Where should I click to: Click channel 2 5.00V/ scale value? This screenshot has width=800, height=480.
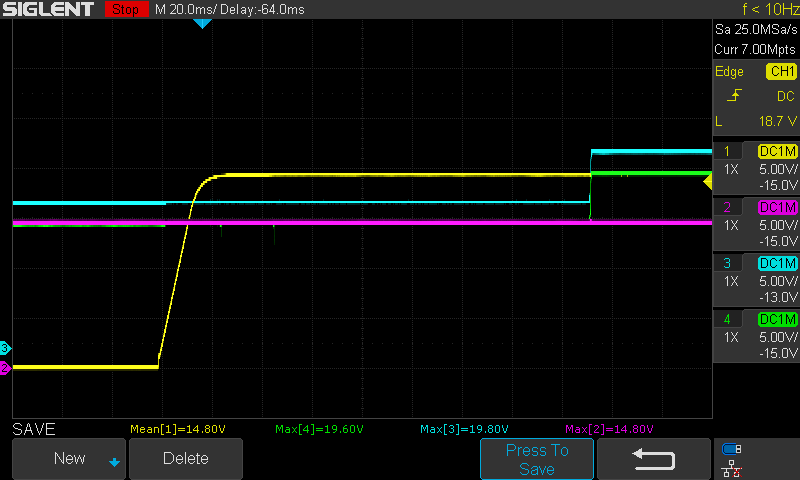pyautogui.click(x=778, y=225)
